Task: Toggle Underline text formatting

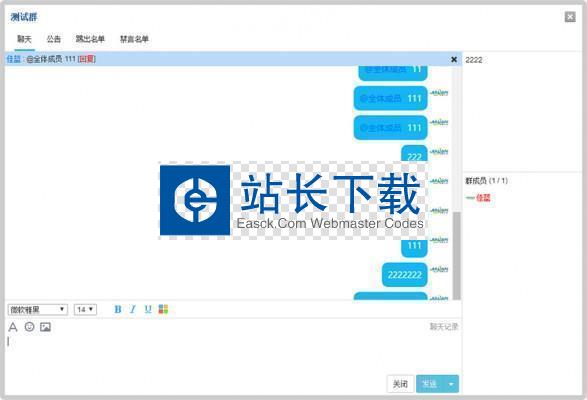Action: click(x=148, y=309)
